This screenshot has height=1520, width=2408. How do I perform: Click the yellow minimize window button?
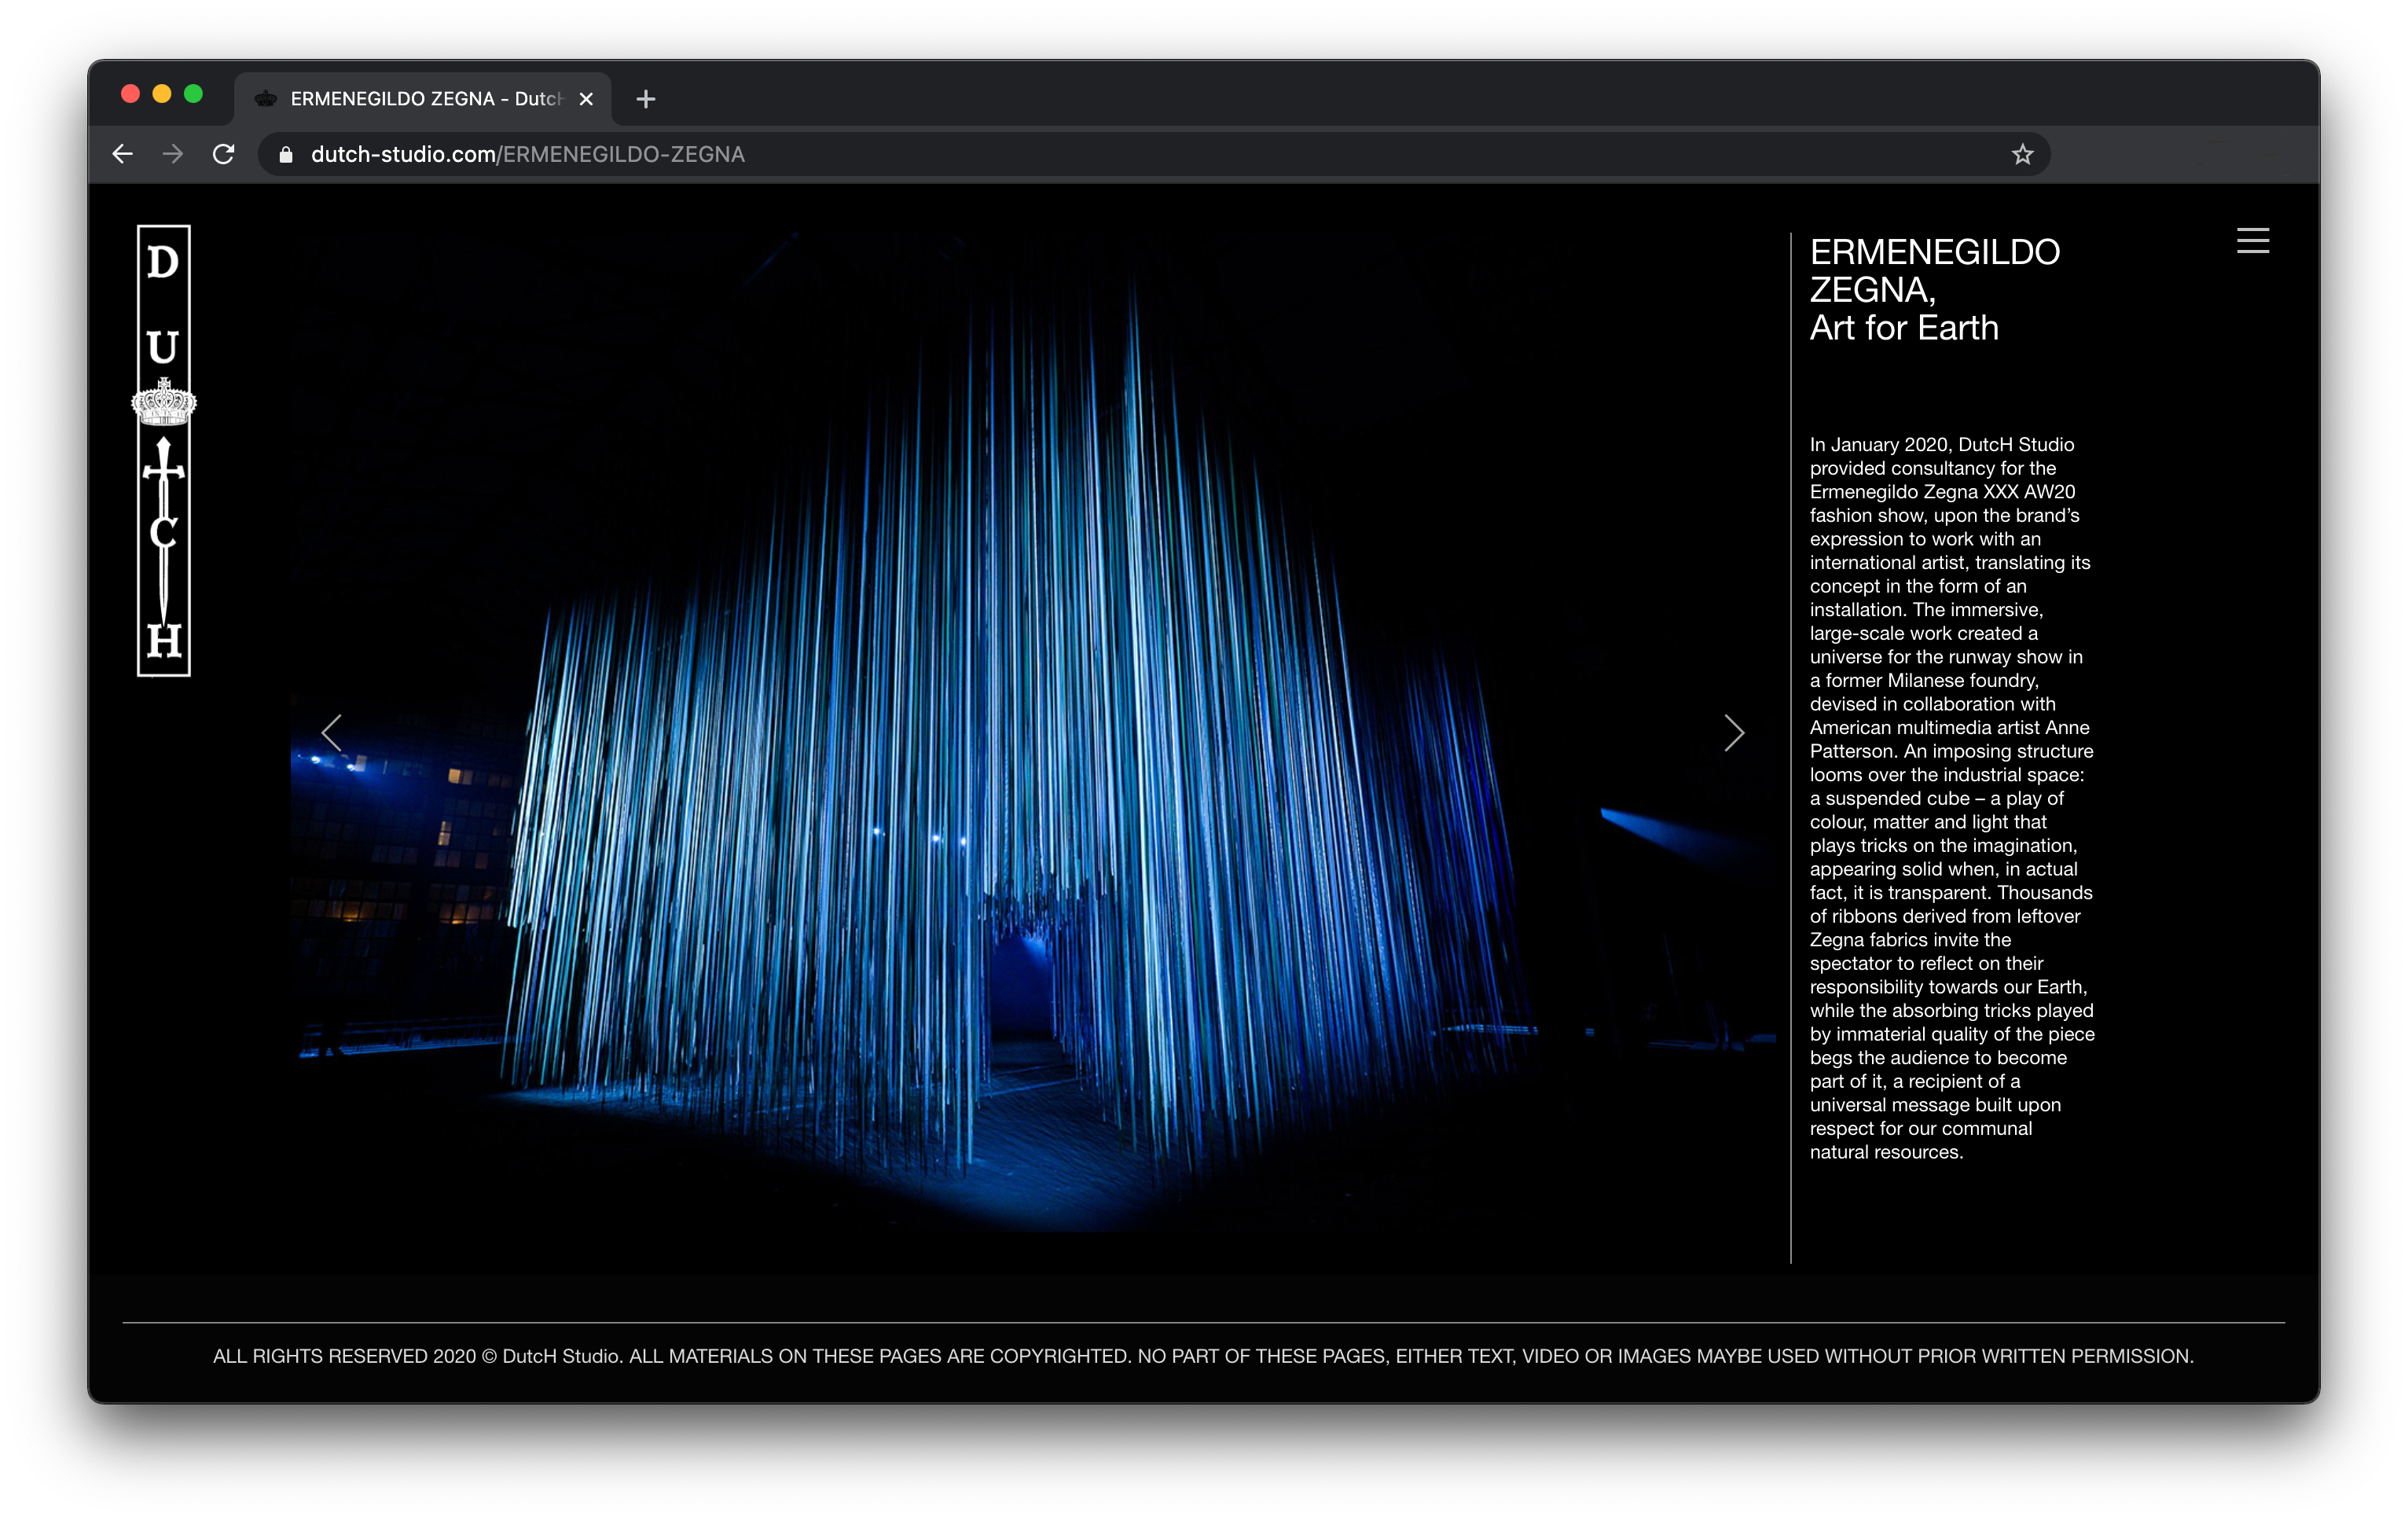click(162, 94)
